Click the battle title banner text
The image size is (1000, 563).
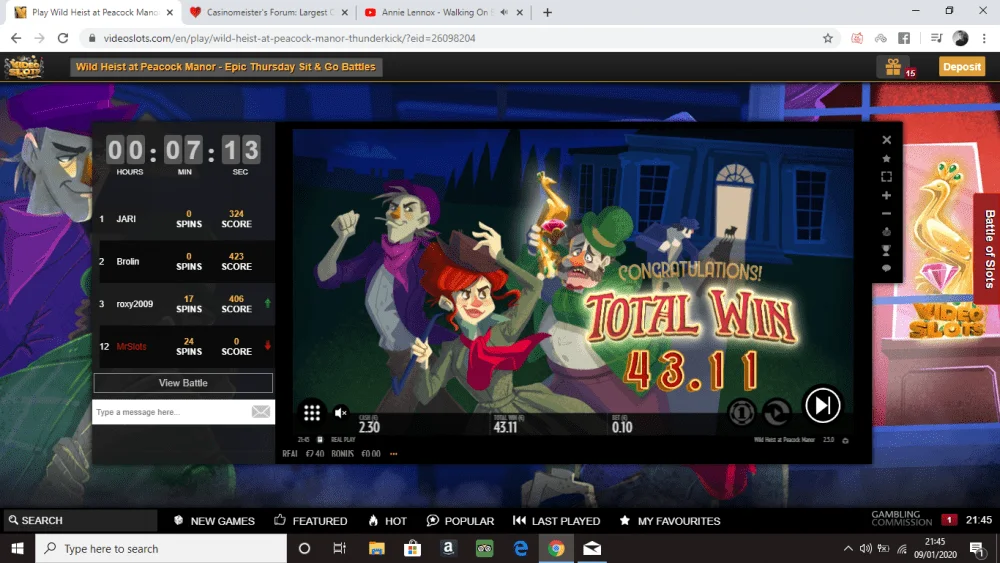(226, 66)
